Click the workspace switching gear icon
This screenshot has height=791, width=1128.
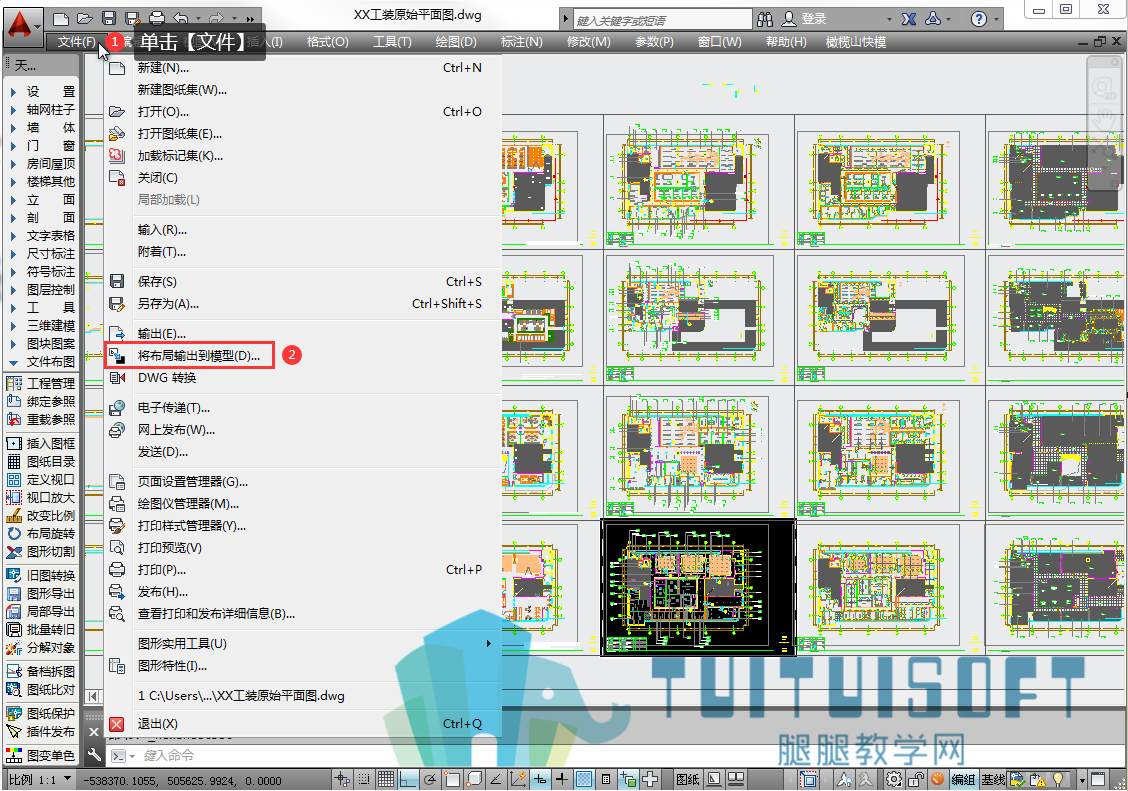(x=893, y=779)
